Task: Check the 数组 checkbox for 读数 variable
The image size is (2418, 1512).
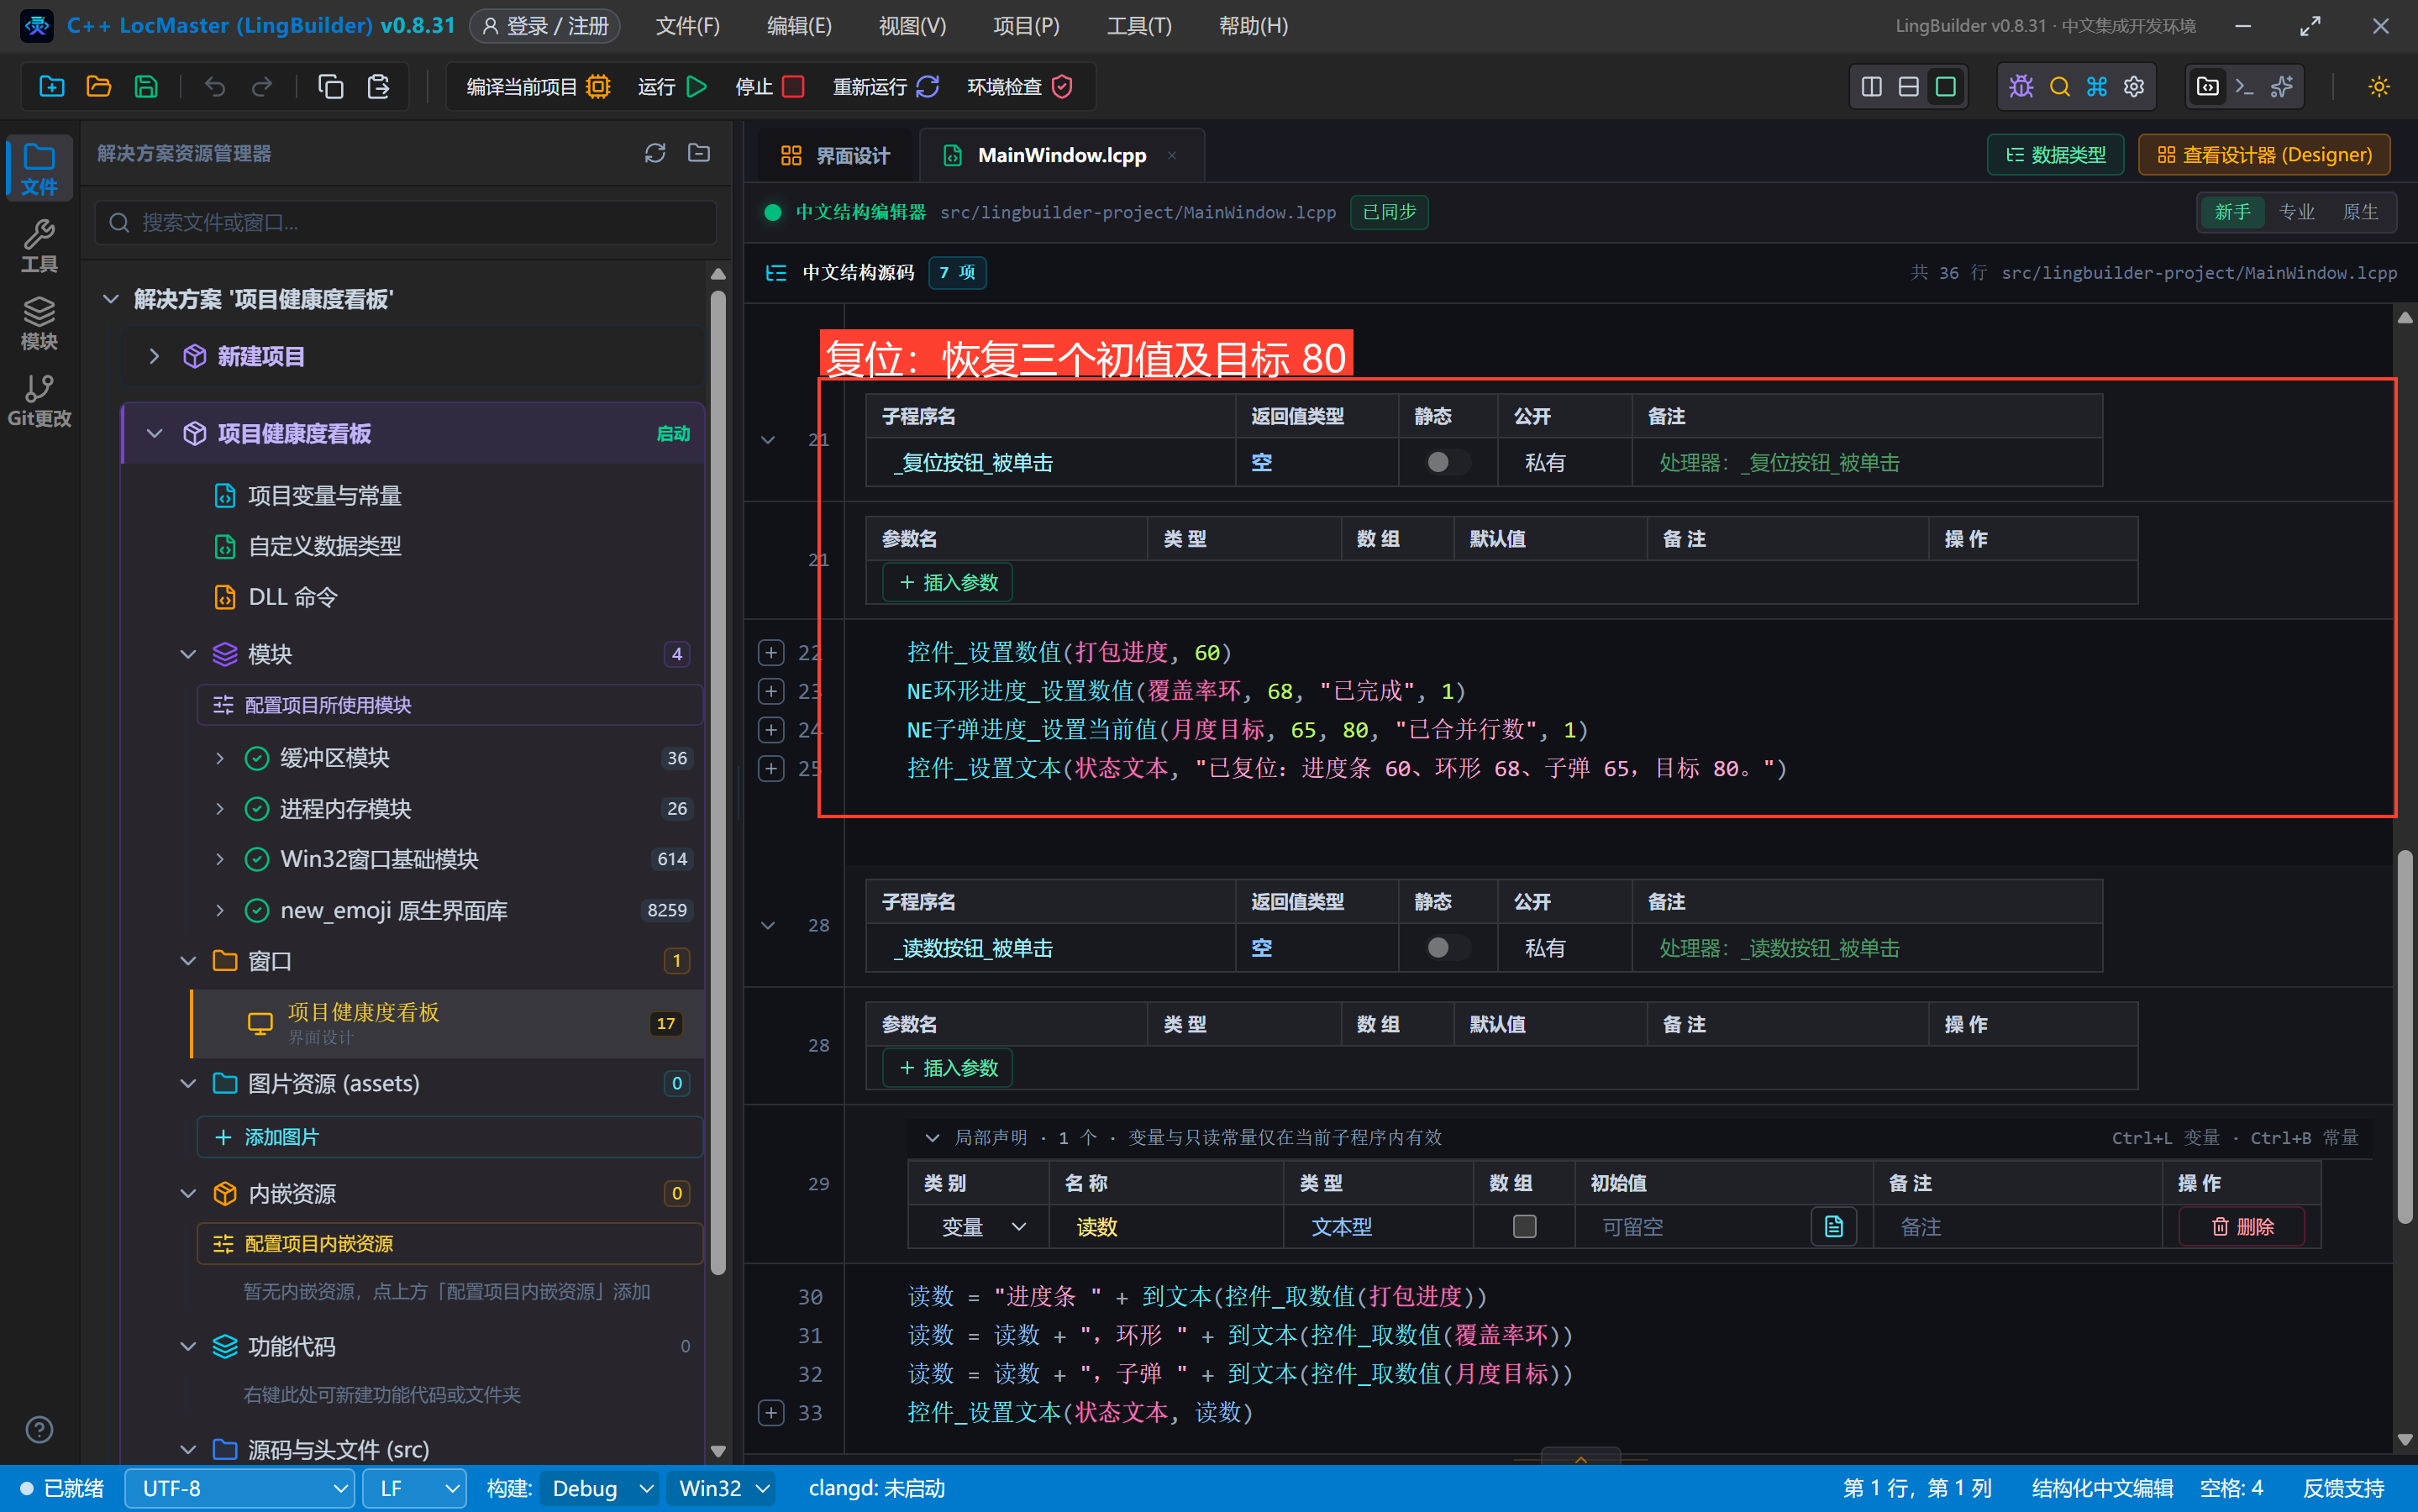Action: click(x=1524, y=1226)
